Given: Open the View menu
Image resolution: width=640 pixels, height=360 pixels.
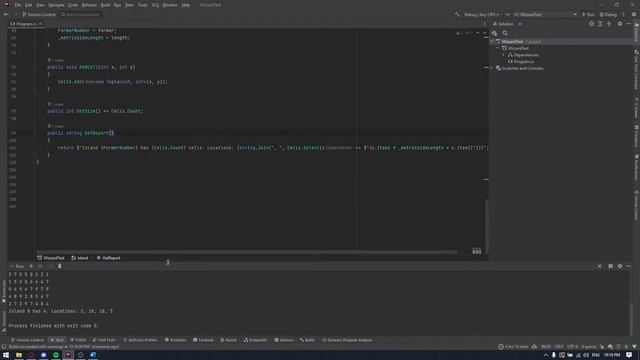Looking at the screenshot, I should (40, 5).
